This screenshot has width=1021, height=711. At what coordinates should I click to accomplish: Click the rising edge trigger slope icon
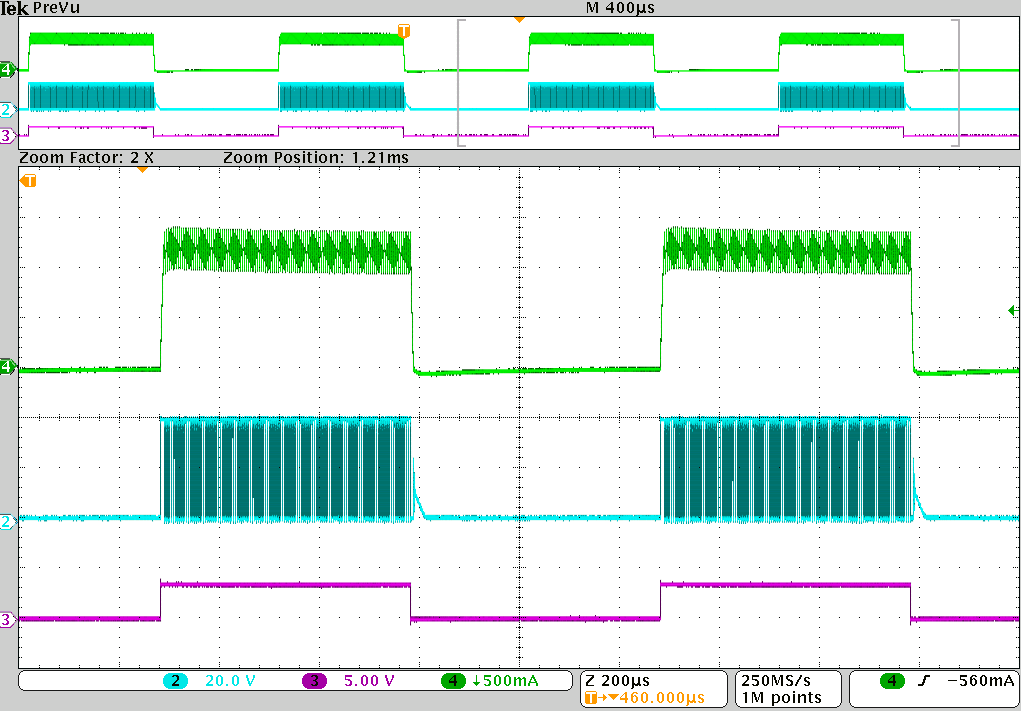point(924,681)
